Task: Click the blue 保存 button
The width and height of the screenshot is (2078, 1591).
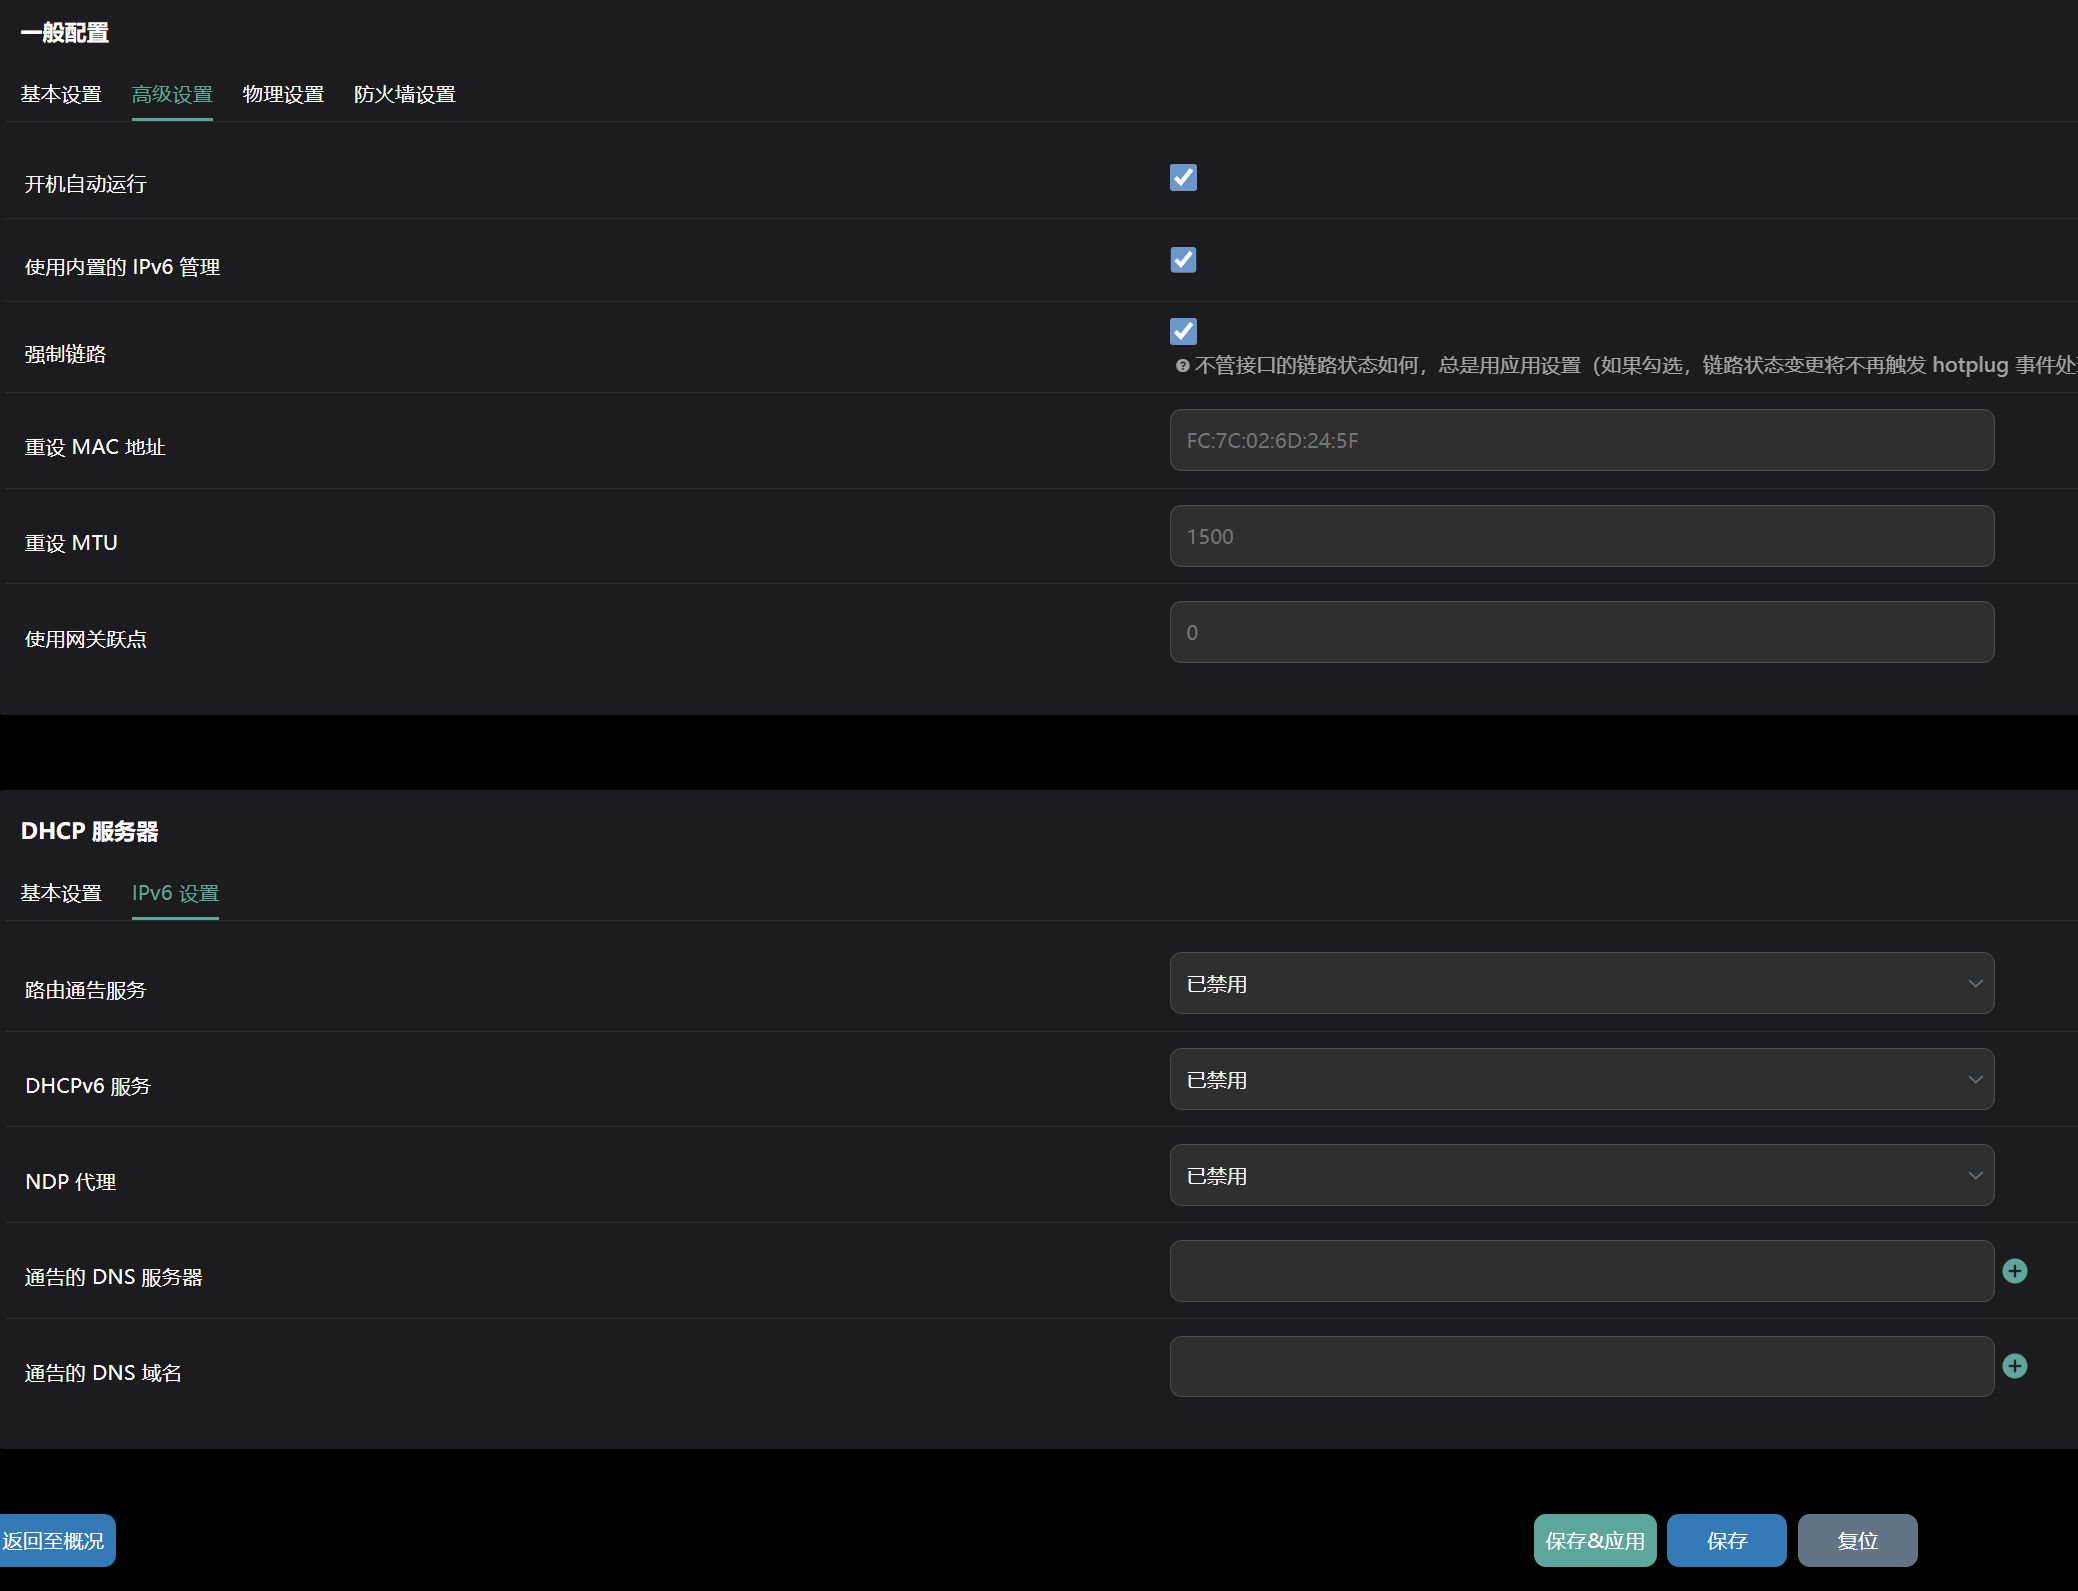Action: pyautogui.click(x=1726, y=1540)
